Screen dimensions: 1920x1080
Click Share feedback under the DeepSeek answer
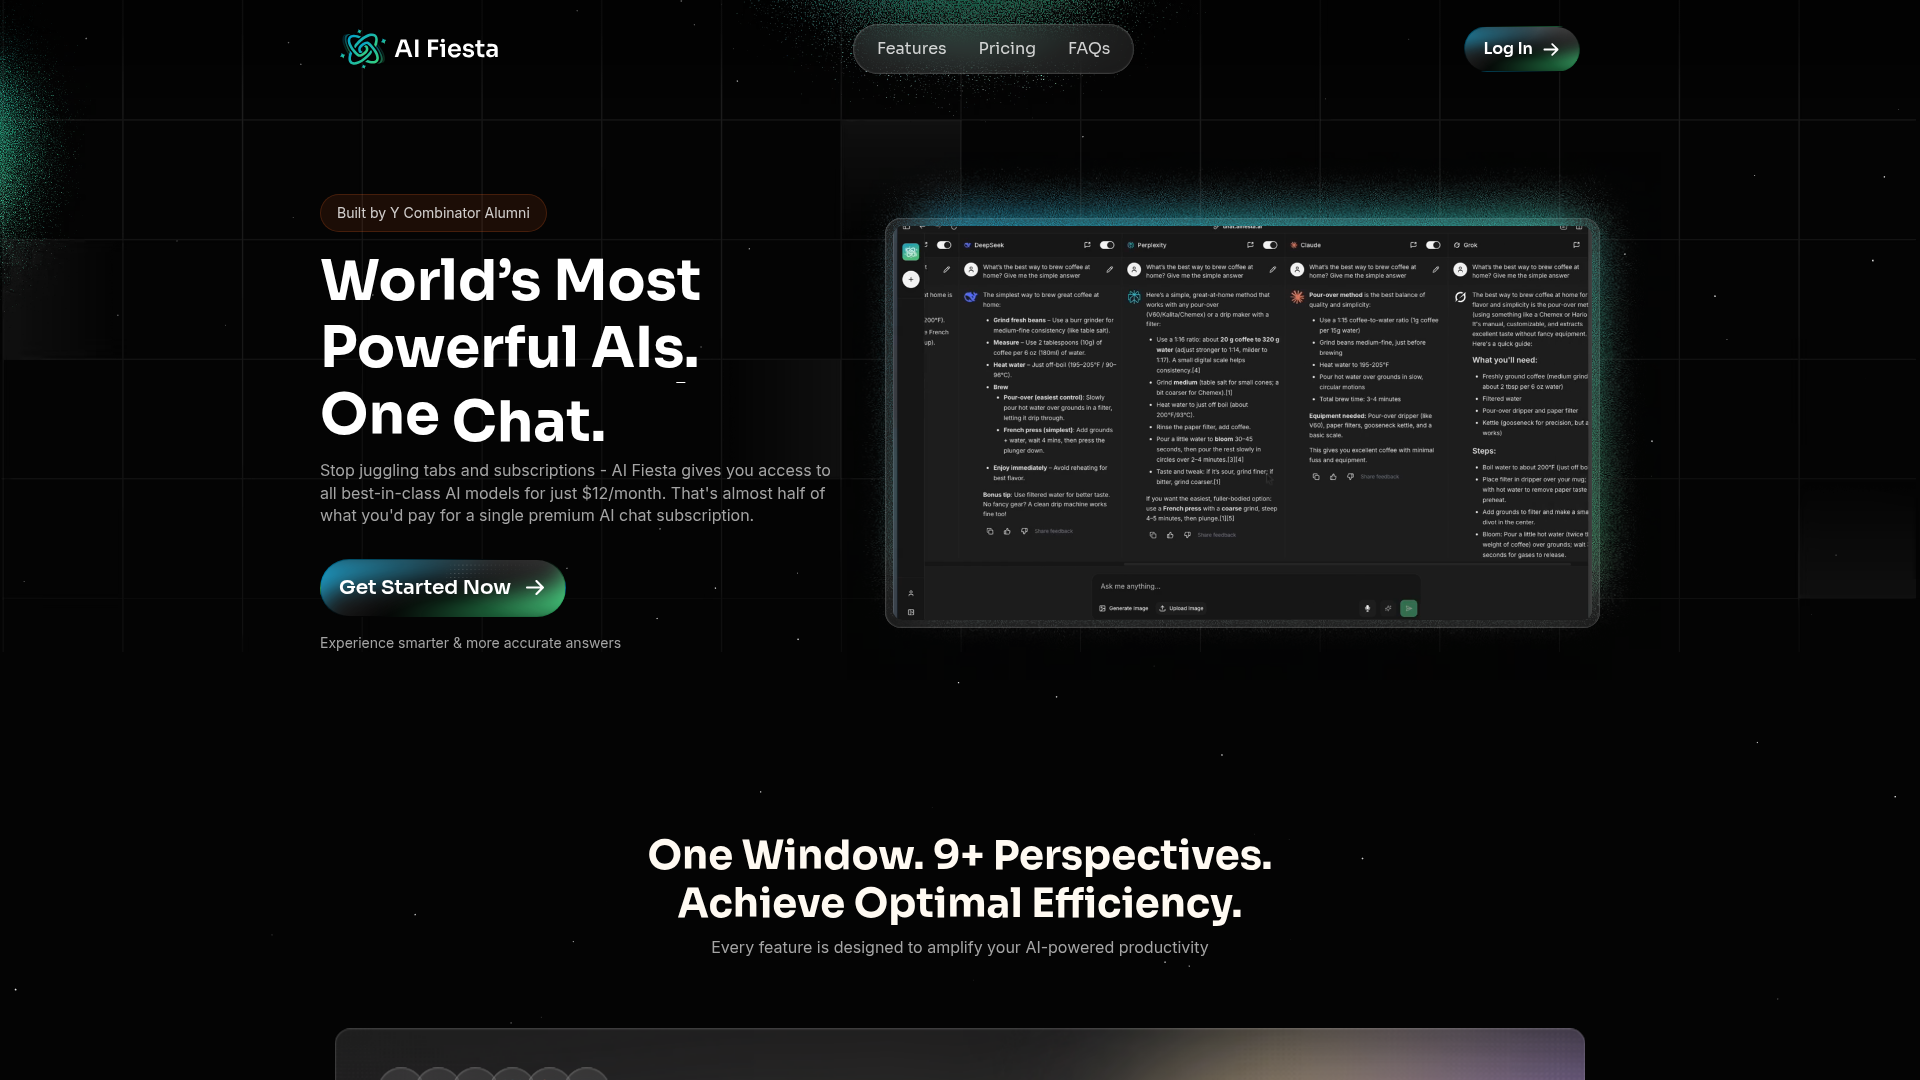point(1053,531)
